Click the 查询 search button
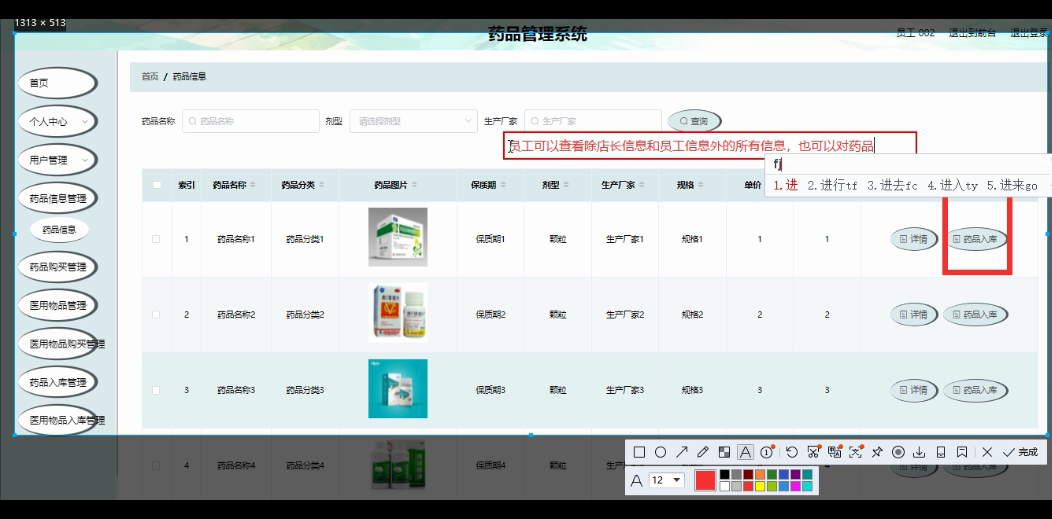1052x519 pixels. pos(694,121)
